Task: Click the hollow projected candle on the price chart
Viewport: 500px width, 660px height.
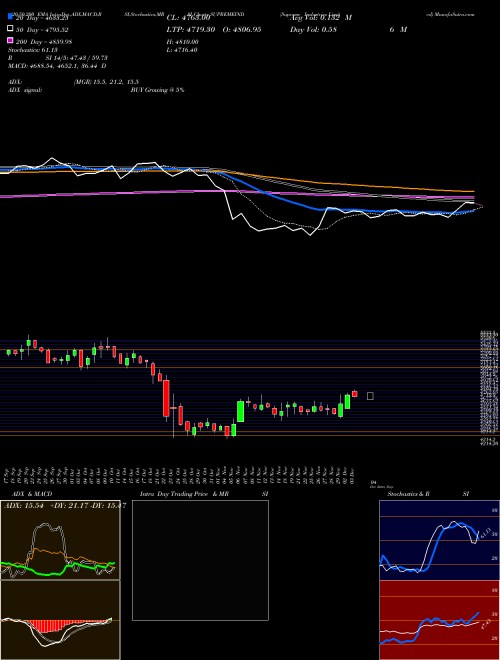Action: (370, 396)
